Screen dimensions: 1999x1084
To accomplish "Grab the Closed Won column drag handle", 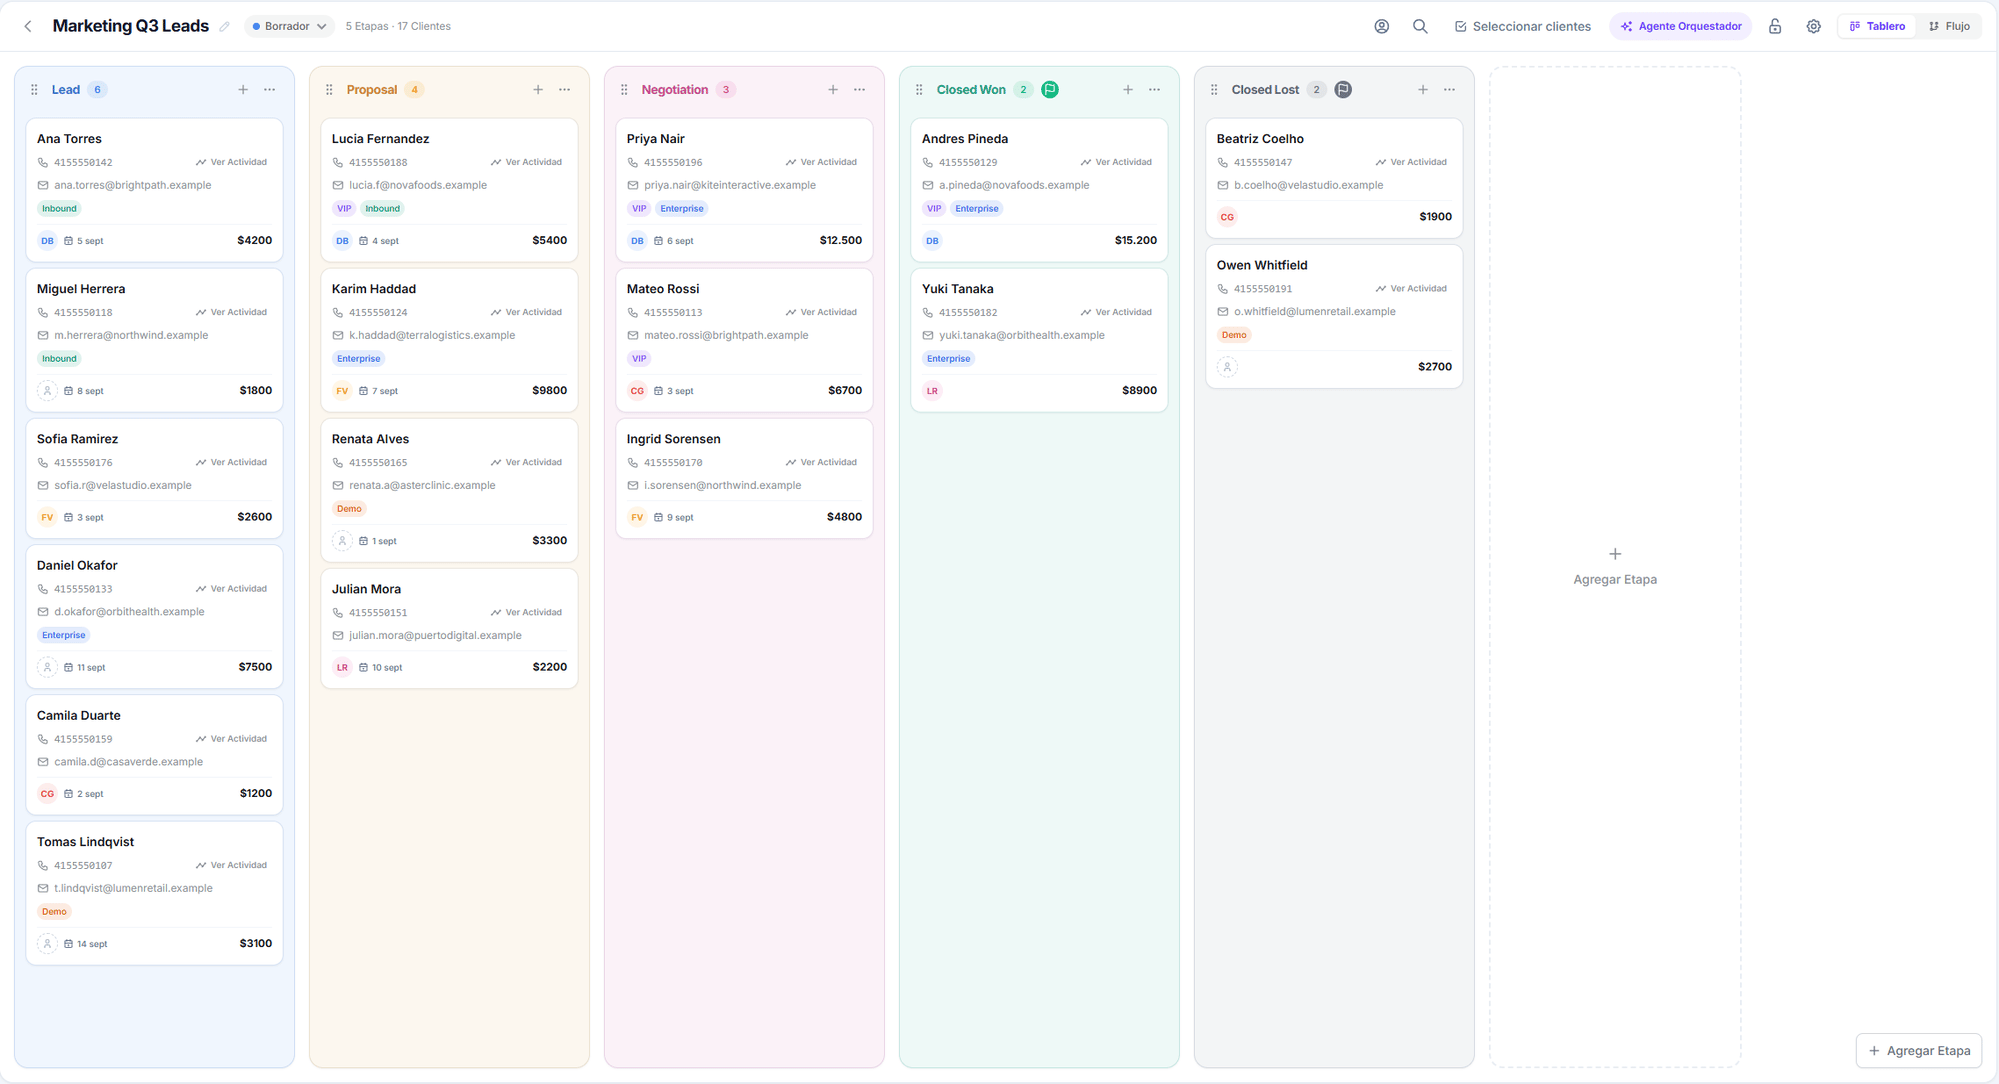I will (x=919, y=90).
